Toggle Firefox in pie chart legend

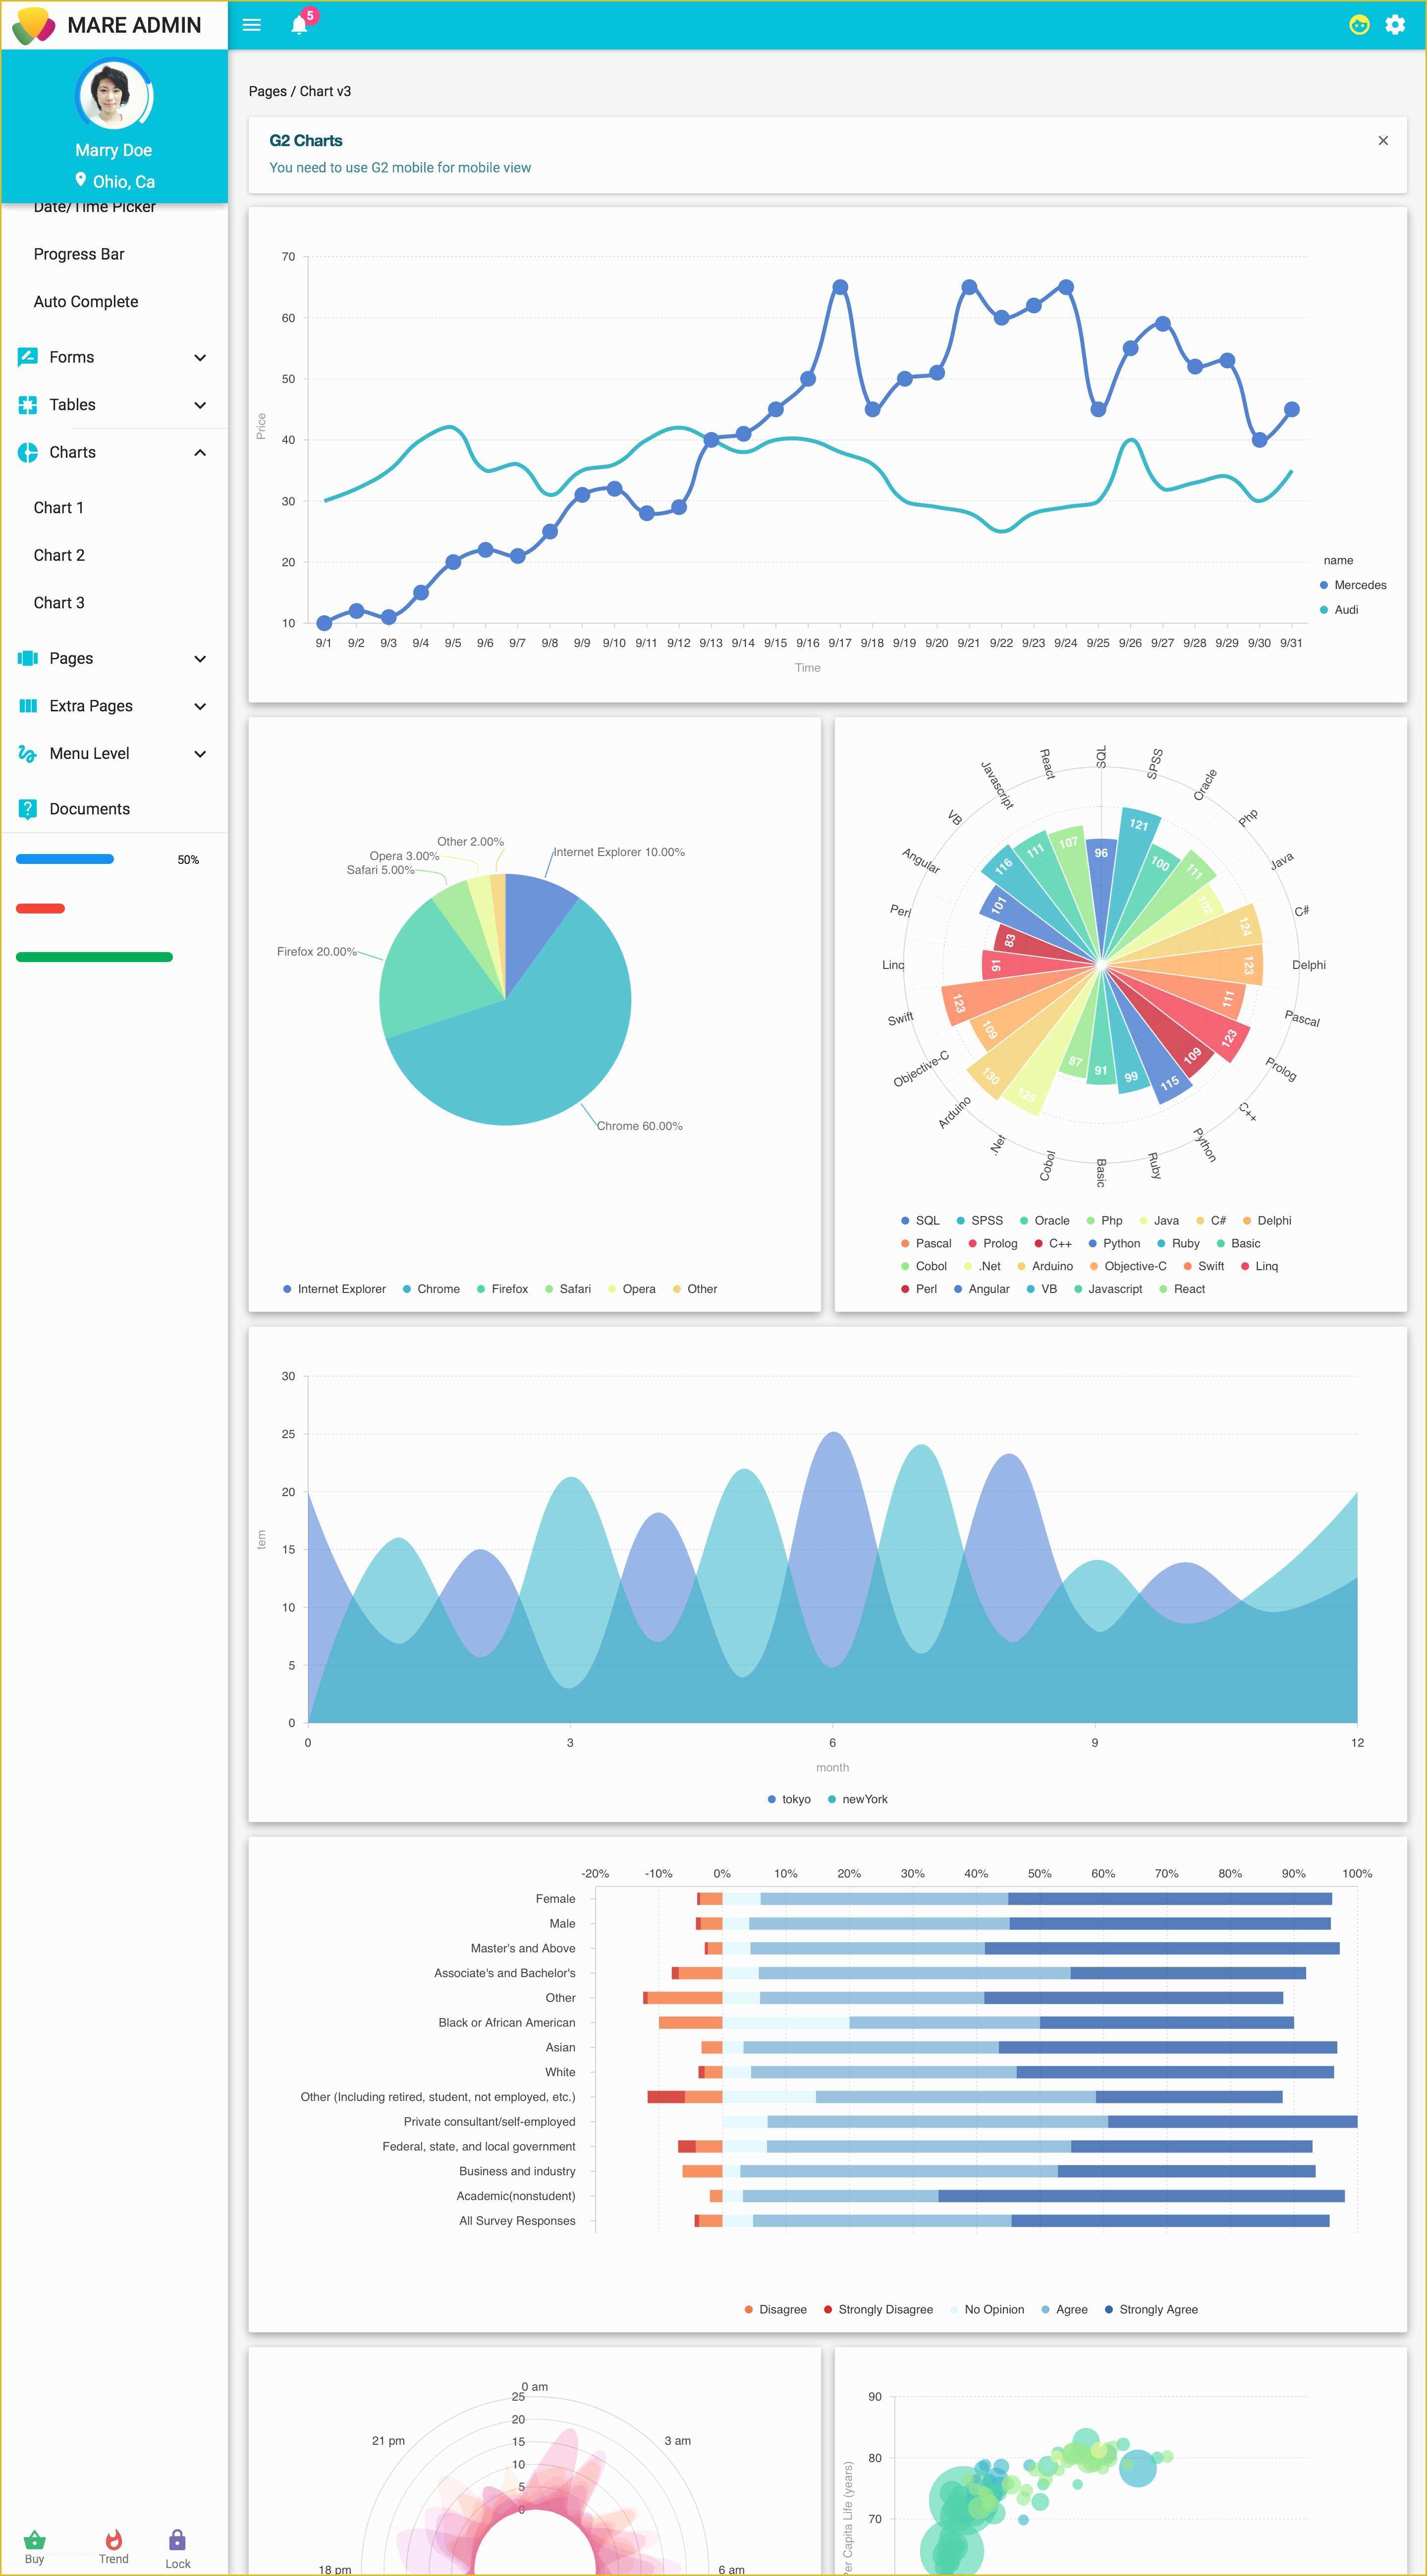pyautogui.click(x=502, y=1289)
